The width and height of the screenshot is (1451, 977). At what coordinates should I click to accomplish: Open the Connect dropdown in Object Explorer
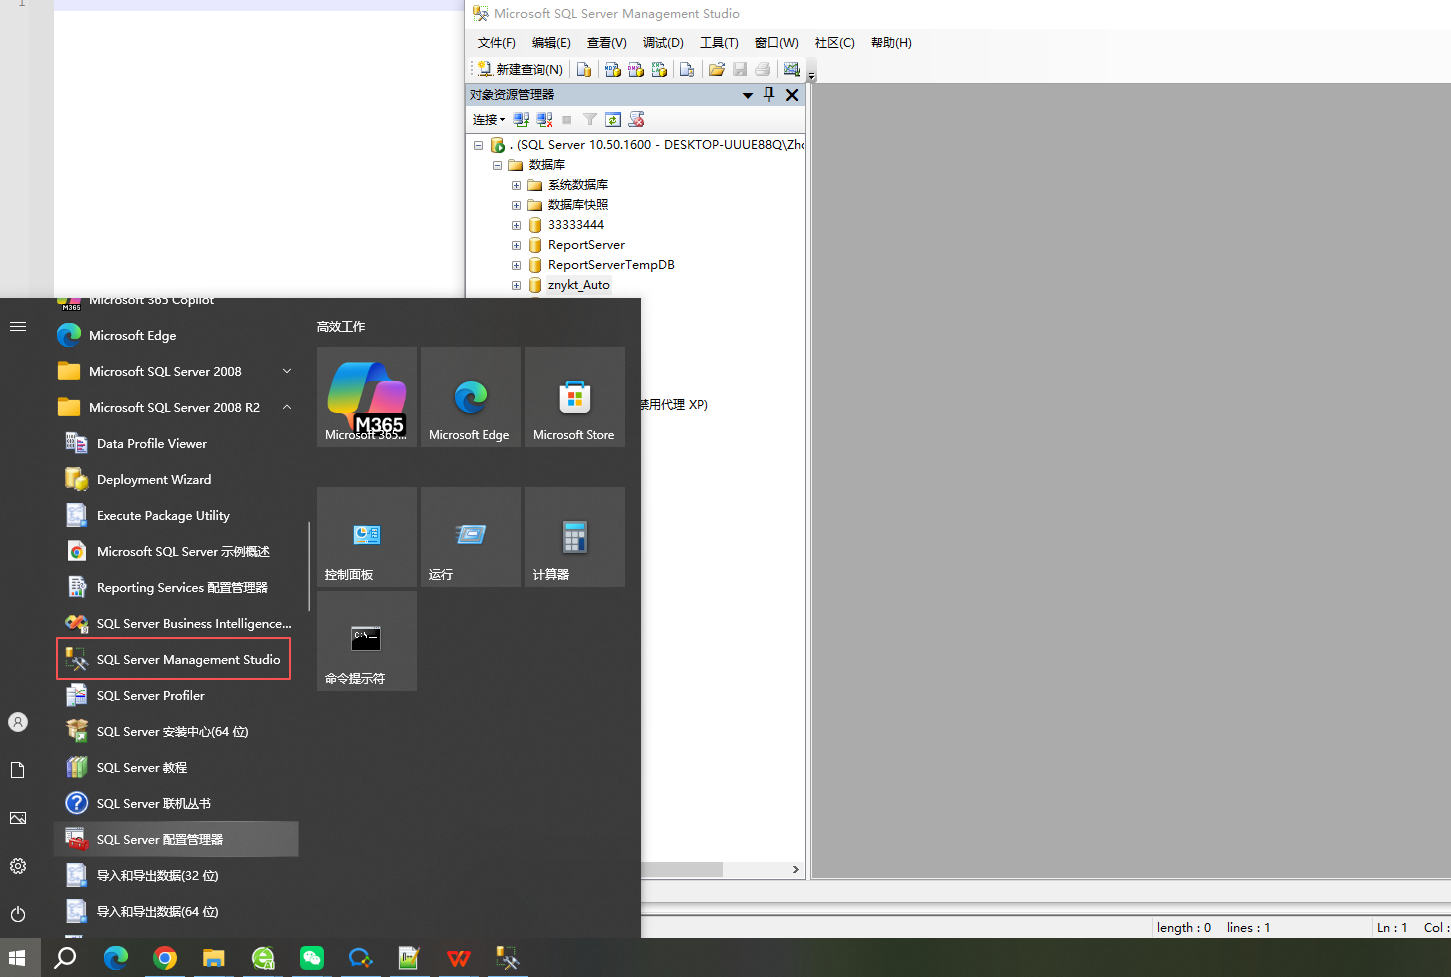489,119
